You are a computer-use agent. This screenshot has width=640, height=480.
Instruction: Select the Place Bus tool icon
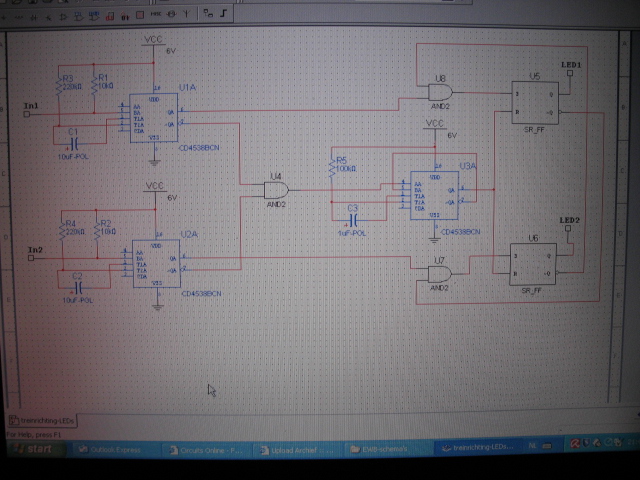click(x=224, y=14)
